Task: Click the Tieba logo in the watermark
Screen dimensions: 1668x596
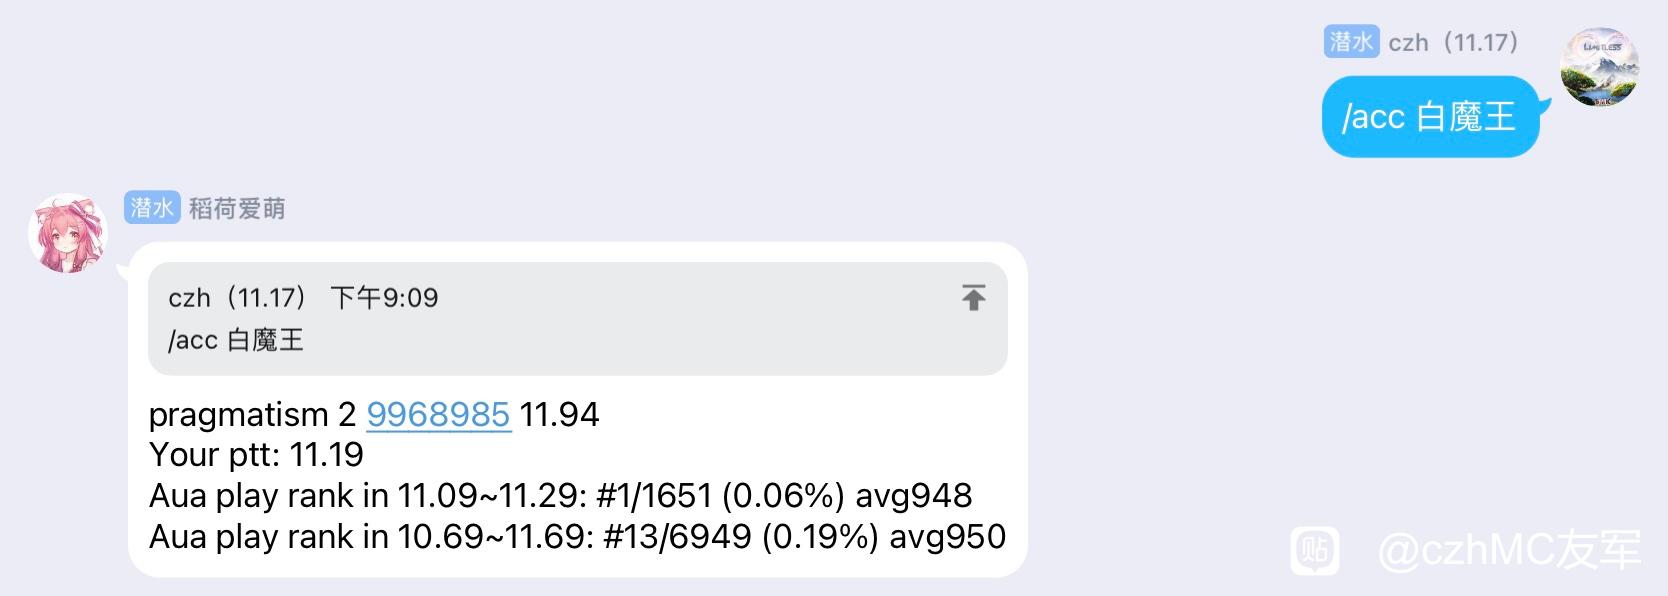Action: point(1315,550)
